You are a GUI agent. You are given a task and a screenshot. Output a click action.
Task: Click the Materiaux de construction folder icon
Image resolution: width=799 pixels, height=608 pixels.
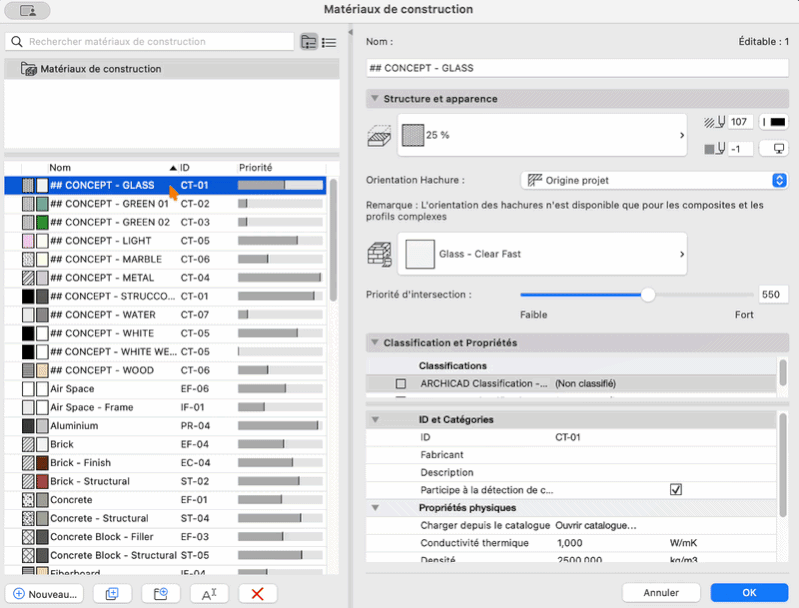(29, 69)
